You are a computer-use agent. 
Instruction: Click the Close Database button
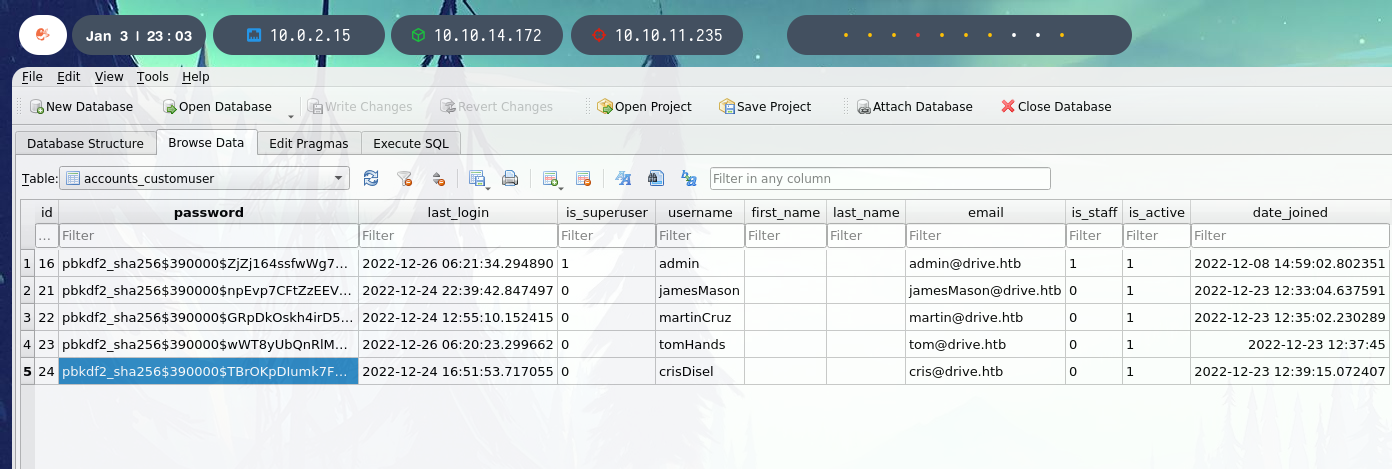pyautogui.click(x=1056, y=107)
